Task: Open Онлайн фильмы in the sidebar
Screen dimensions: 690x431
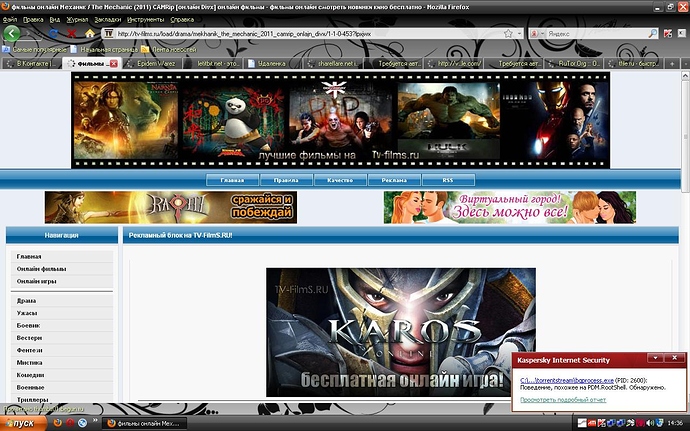Action: pyautogui.click(x=62, y=269)
